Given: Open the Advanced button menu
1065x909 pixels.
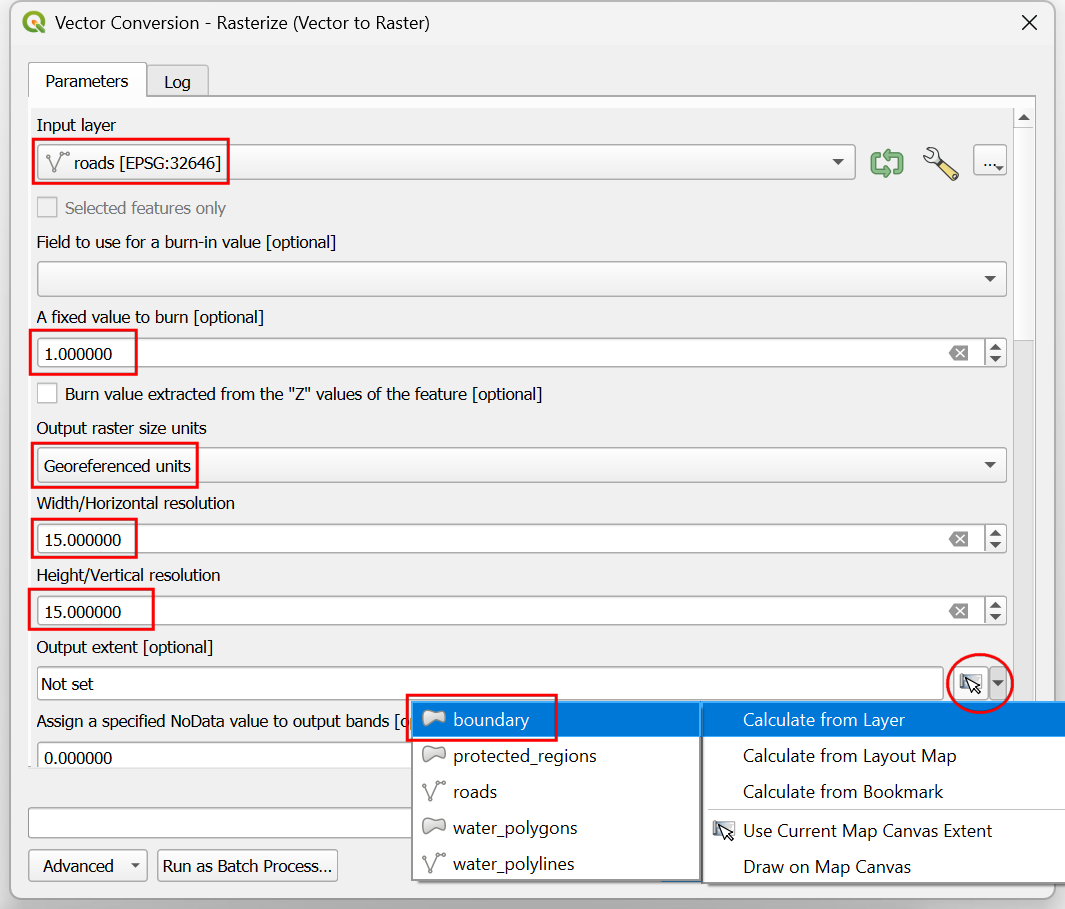Looking at the screenshot, I should (x=88, y=866).
